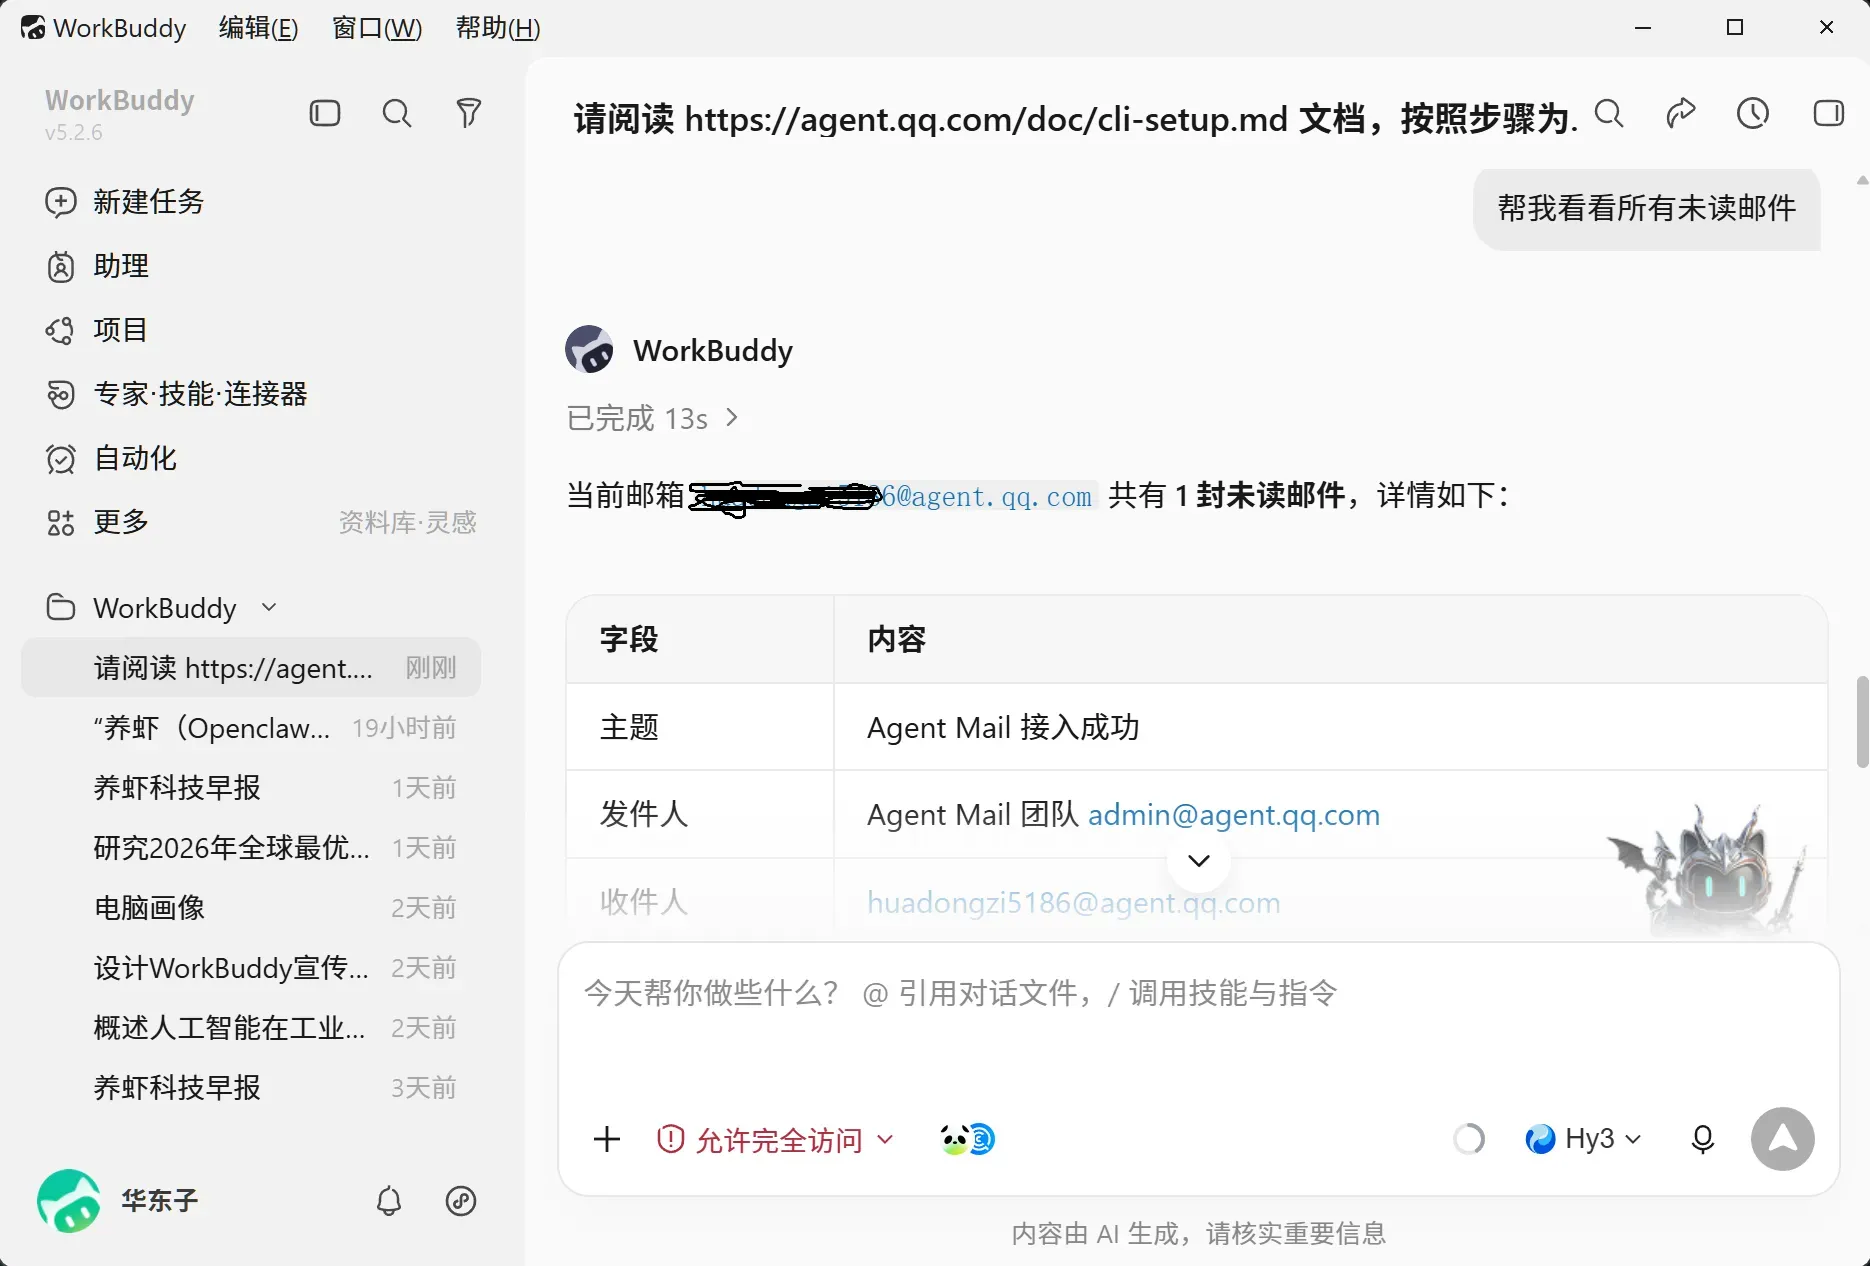
Task: Create a new task (新建任务)
Action: pos(125,202)
